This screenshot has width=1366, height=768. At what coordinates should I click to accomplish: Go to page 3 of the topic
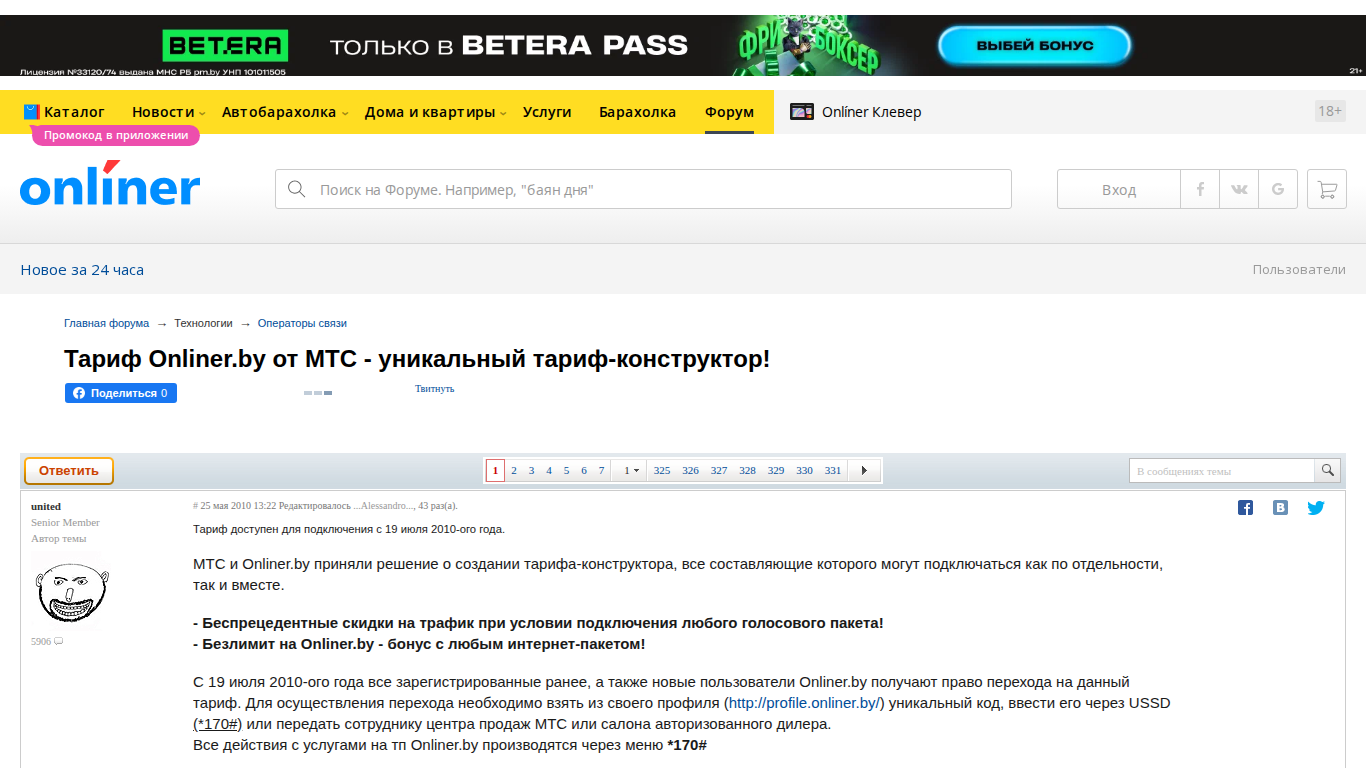[531, 470]
